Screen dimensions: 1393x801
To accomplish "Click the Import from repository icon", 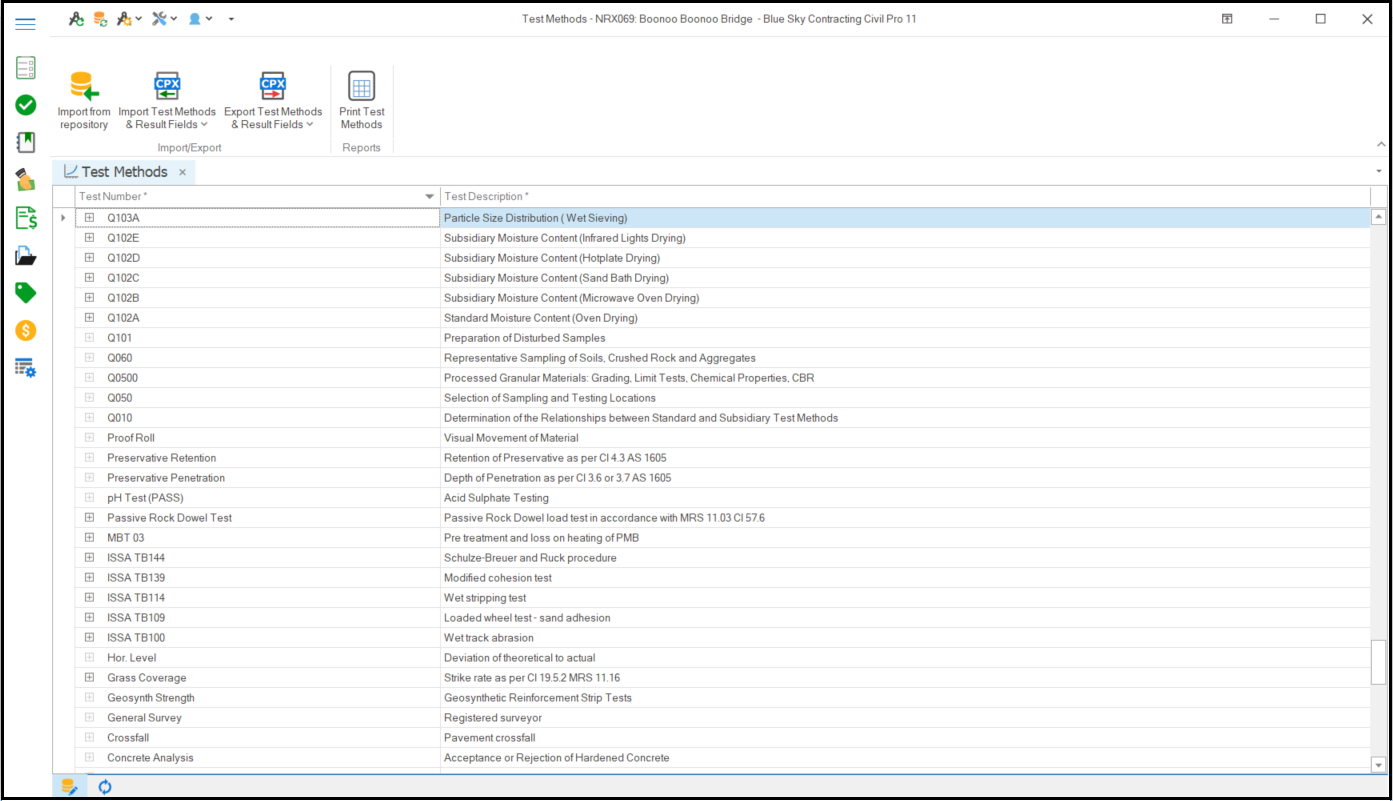I will pos(84,87).
